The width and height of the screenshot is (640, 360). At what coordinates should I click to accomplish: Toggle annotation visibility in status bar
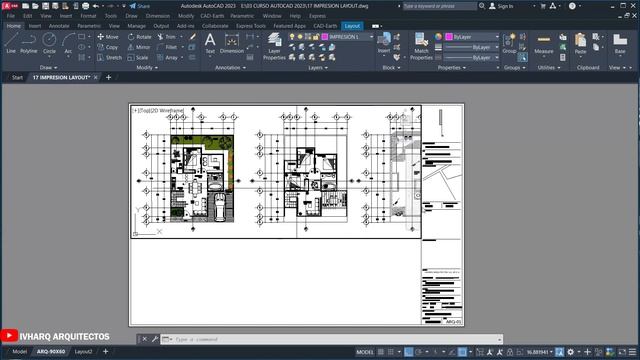(490, 352)
